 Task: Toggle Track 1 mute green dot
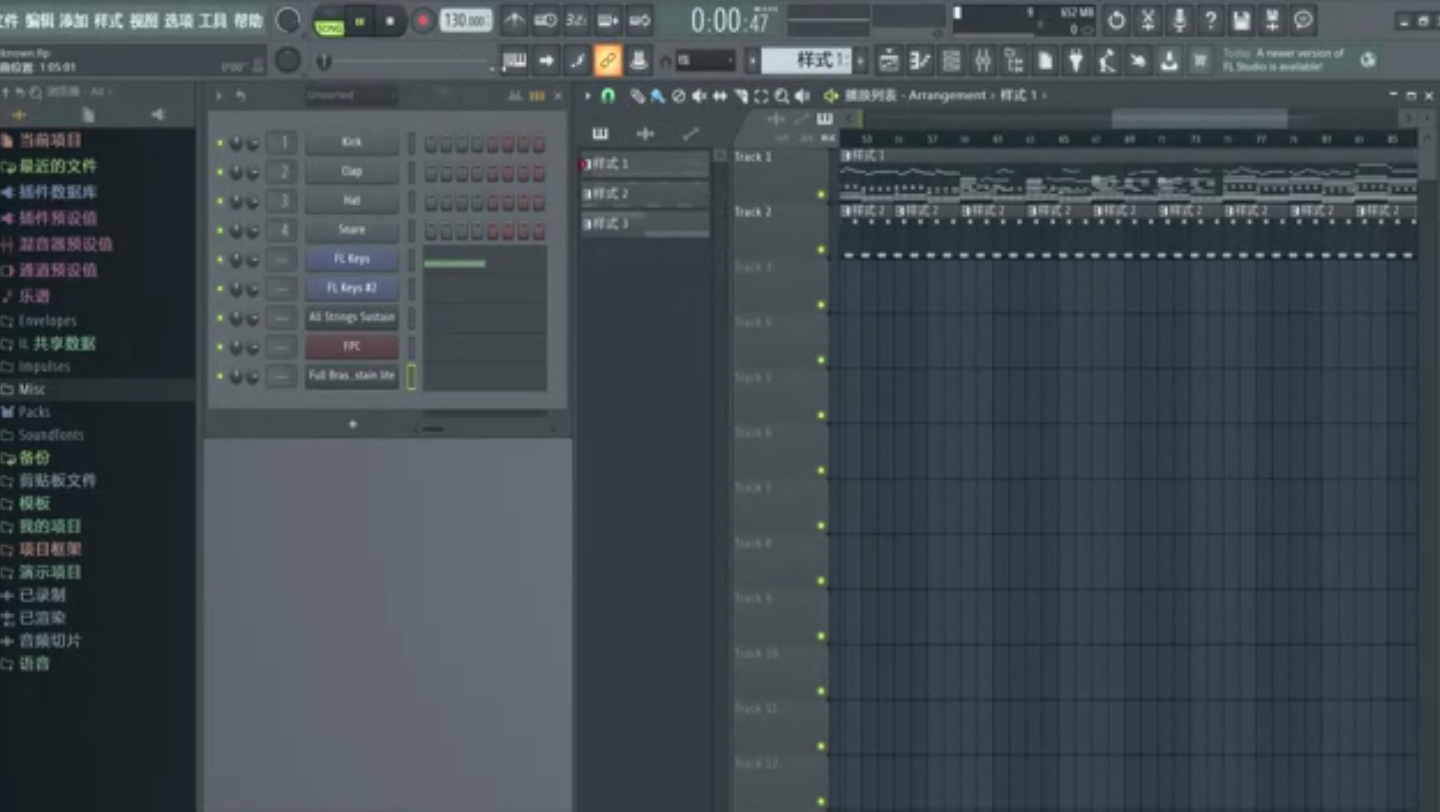coord(822,194)
